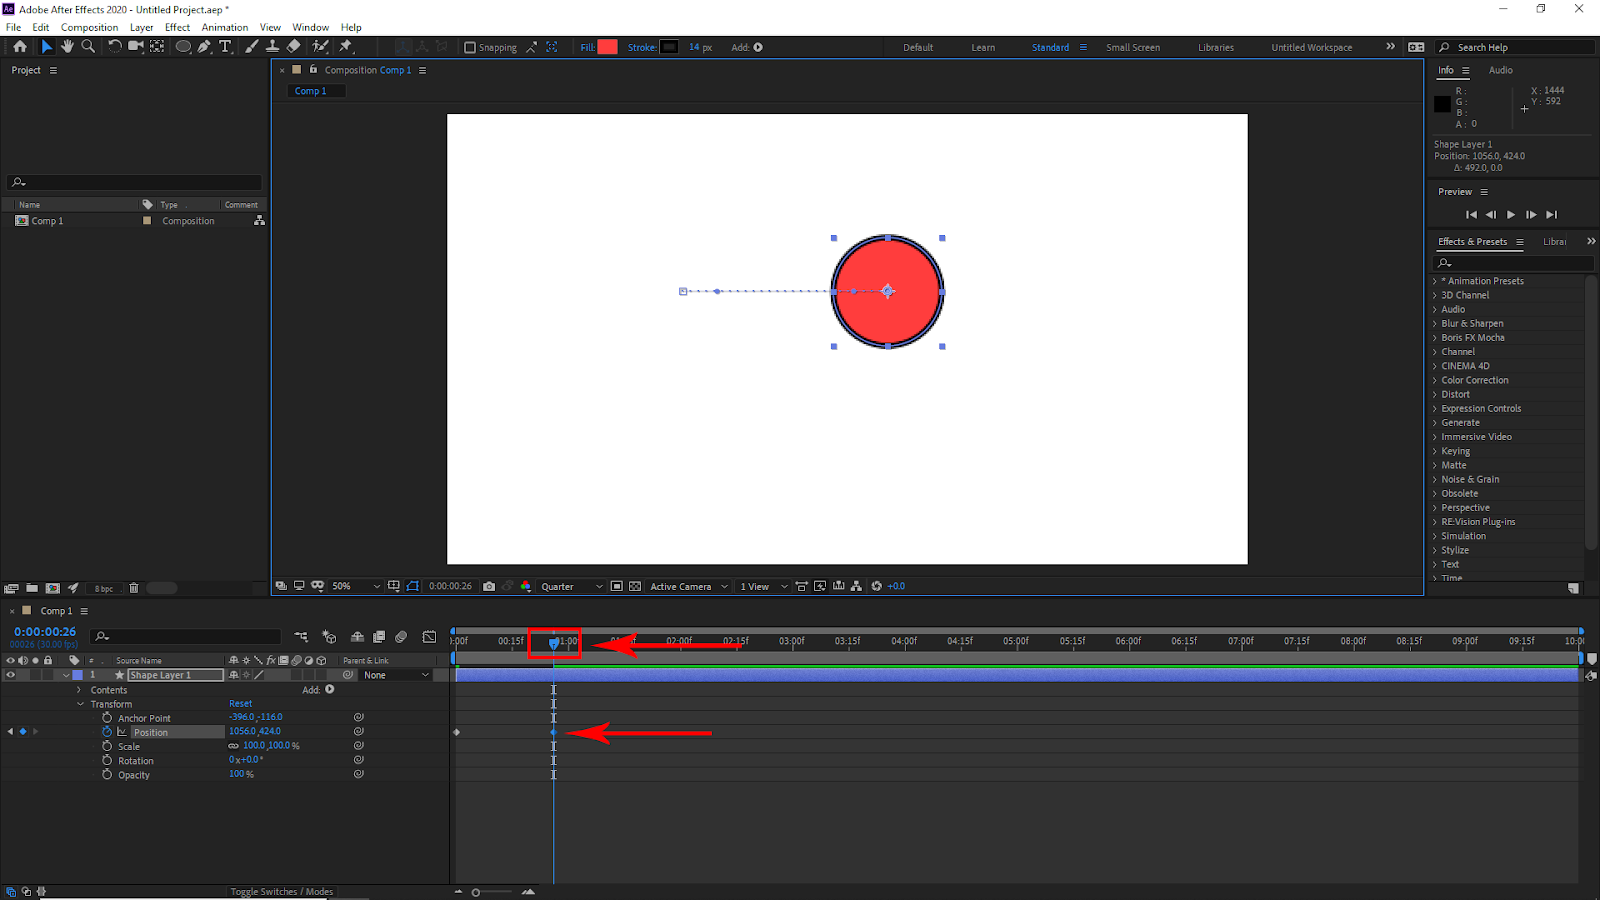
Task: Jump to the first frame in Preview
Action: [1471, 214]
